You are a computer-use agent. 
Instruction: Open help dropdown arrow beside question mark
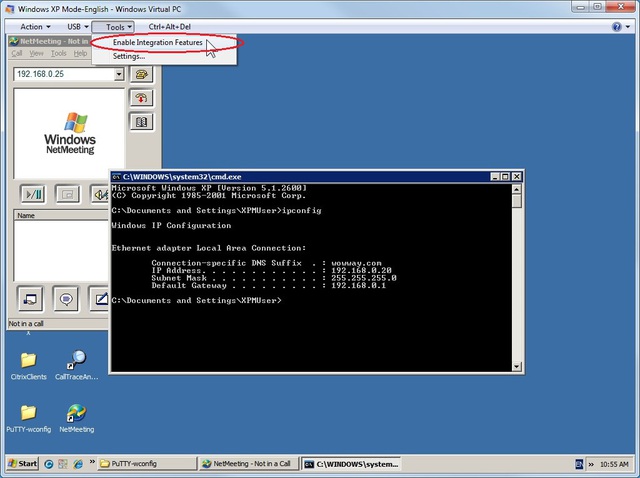pyautogui.click(x=627, y=27)
